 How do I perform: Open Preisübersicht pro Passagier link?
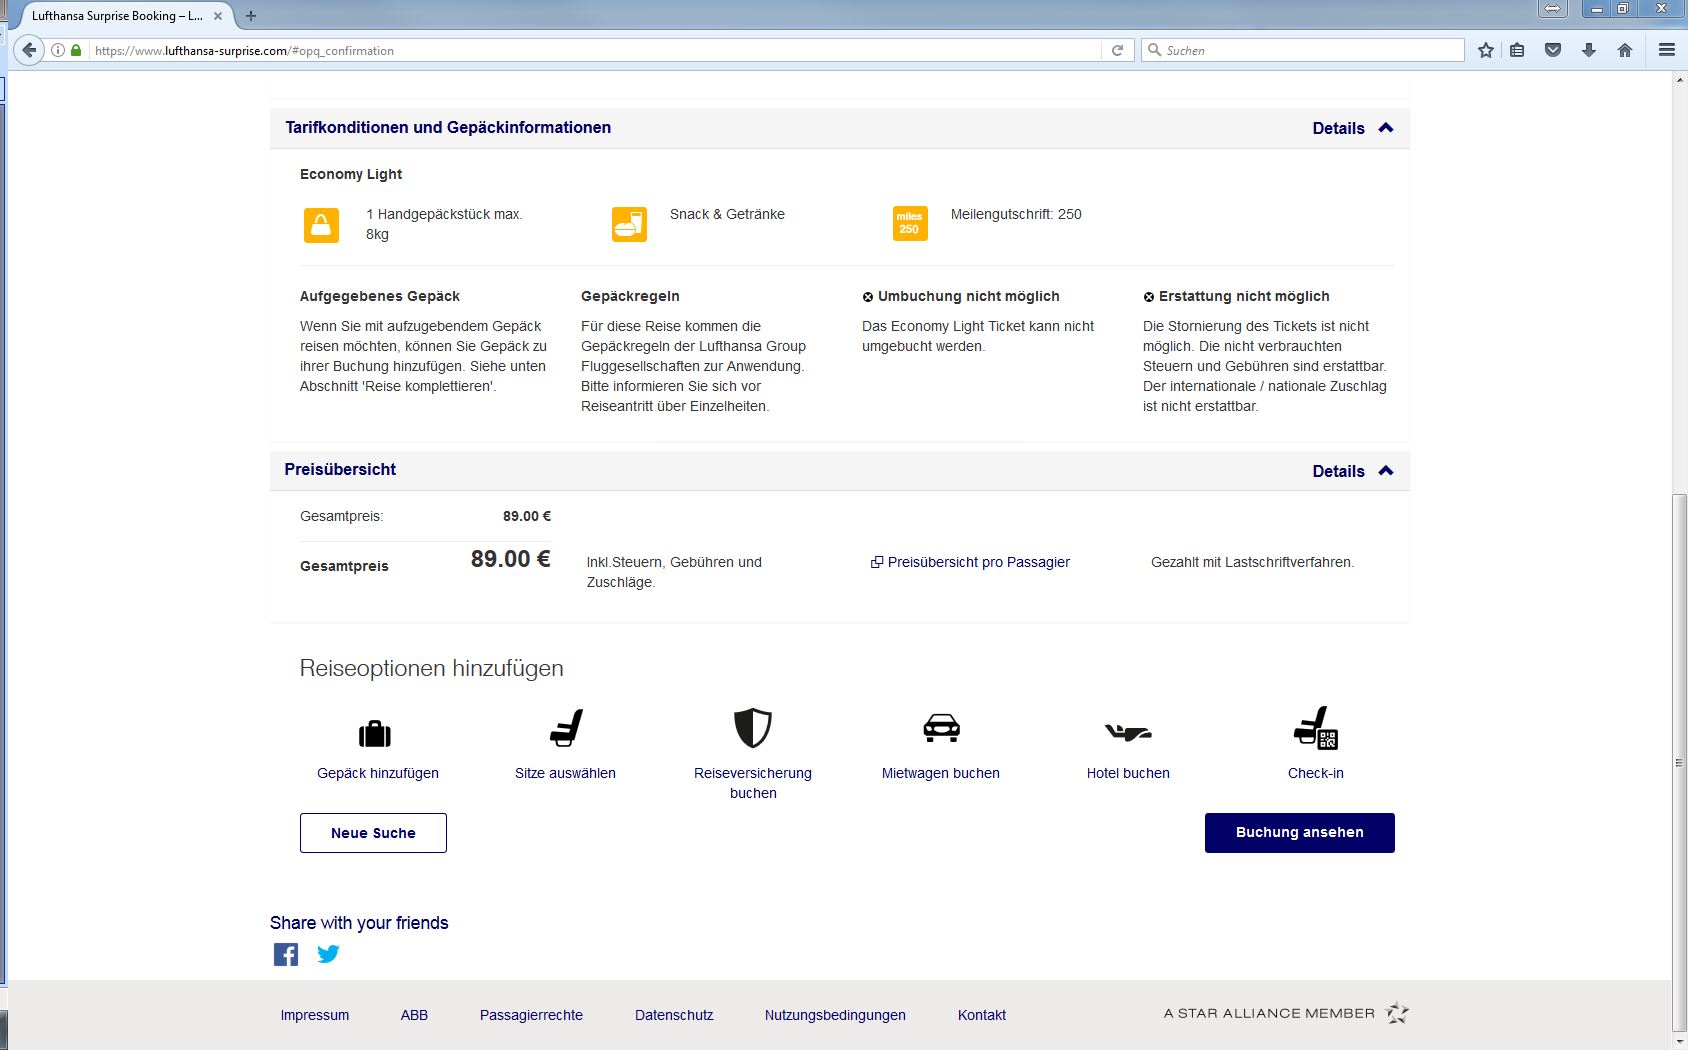pos(978,562)
